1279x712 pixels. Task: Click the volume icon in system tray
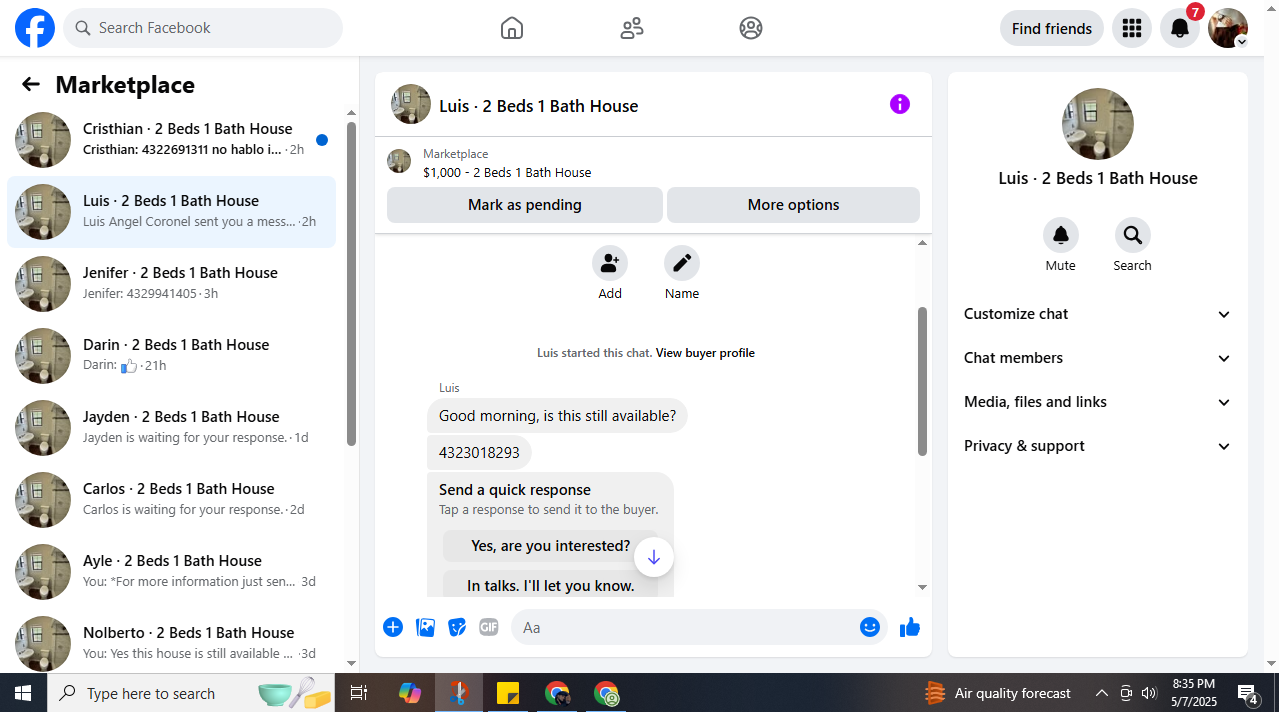(1149, 693)
